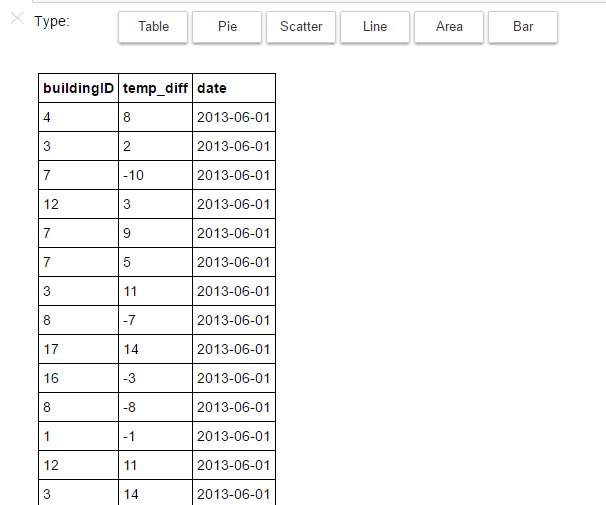Select the Area chart type
The height and width of the screenshot is (505, 606).
[449, 27]
